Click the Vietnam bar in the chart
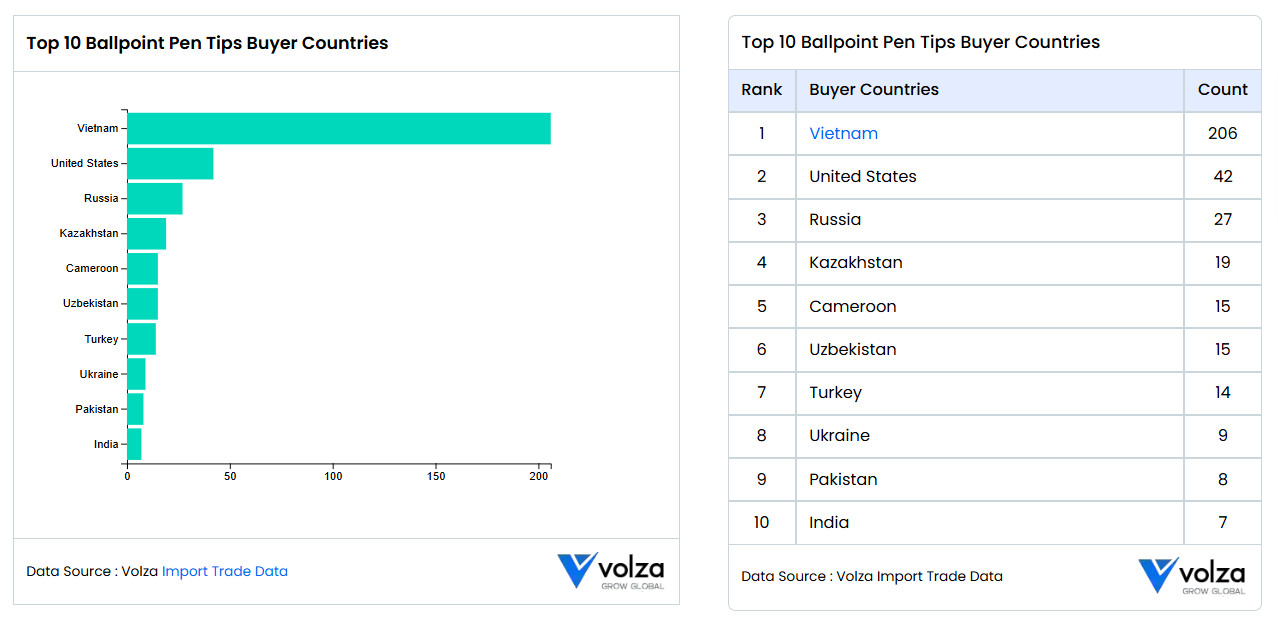This screenshot has width=1278, height=629. pyautogui.click(x=339, y=128)
